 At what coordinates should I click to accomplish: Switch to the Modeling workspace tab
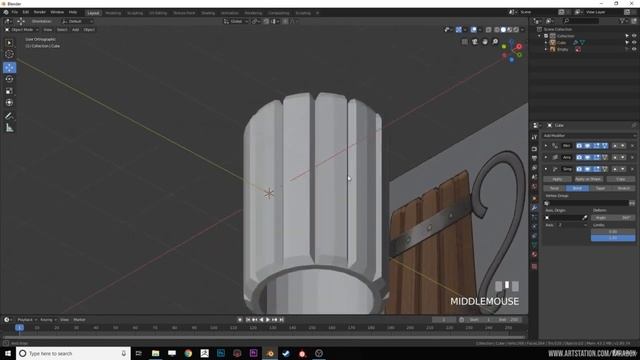[x=113, y=13]
